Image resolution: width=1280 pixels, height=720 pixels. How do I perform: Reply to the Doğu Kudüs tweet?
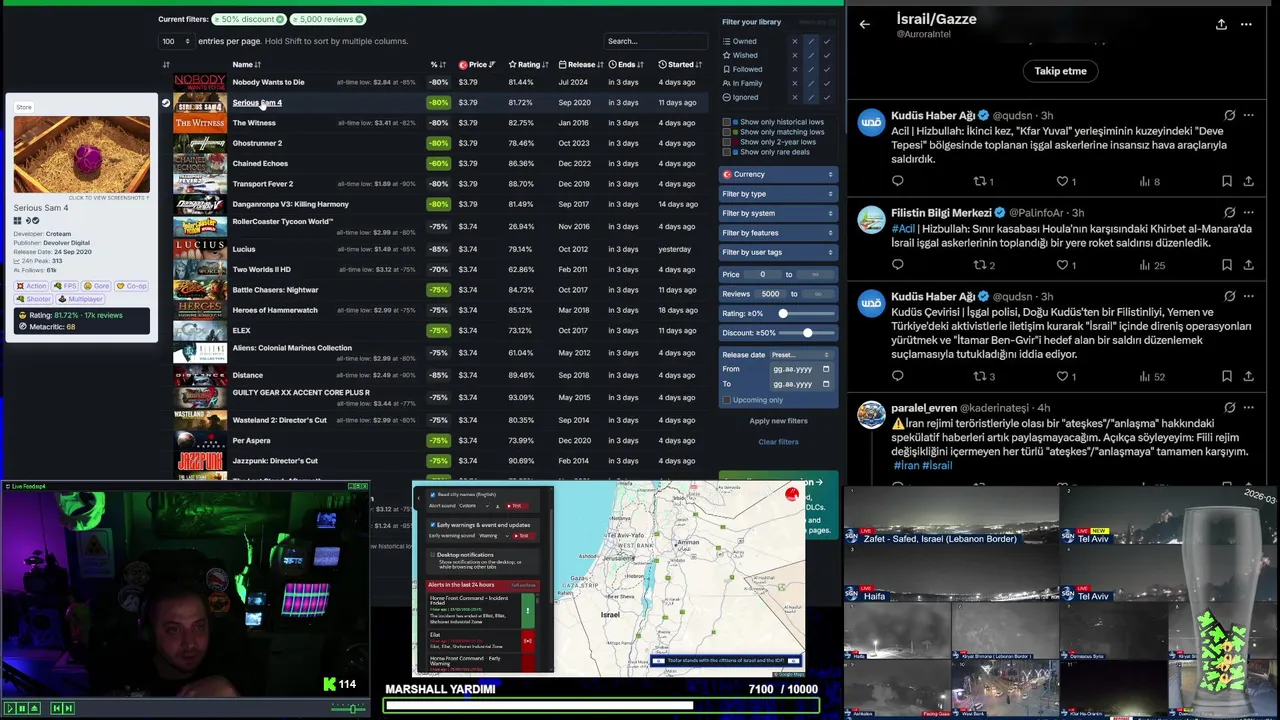pyautogui.click(x=897, y=376)
